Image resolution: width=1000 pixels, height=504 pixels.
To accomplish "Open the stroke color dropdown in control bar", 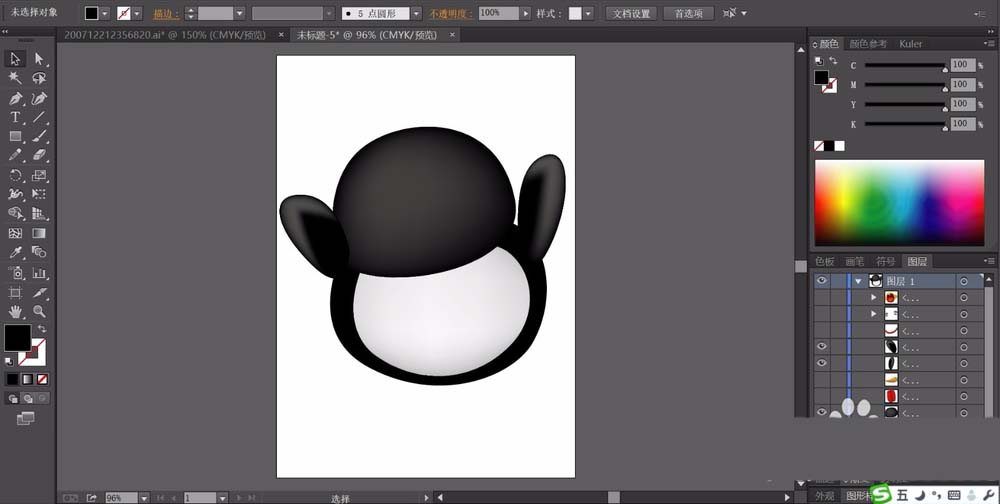I will [137, 13].
